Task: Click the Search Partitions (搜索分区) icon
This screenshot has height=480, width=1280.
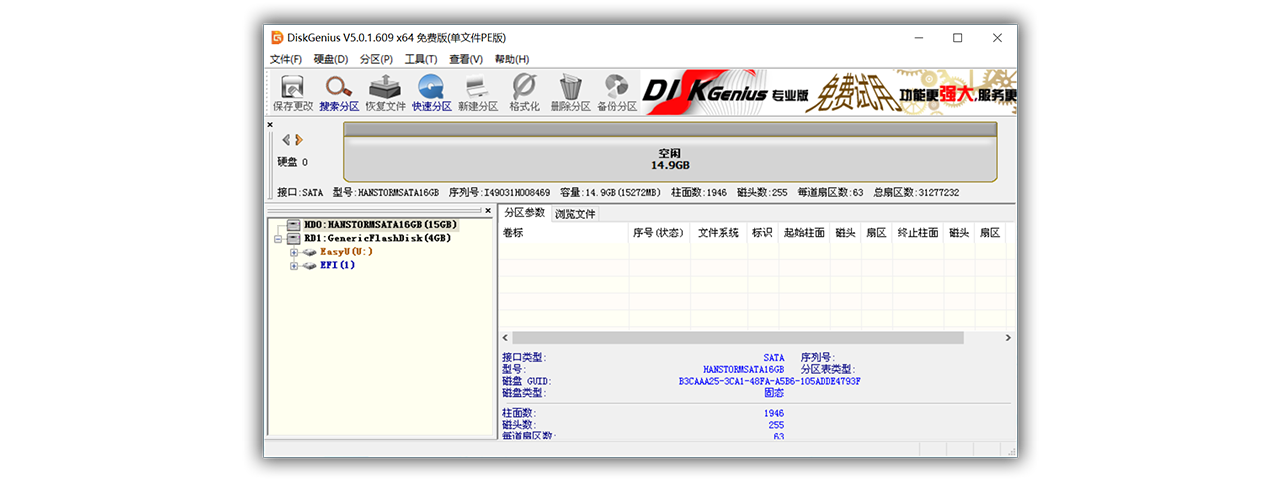Action: 339,92
